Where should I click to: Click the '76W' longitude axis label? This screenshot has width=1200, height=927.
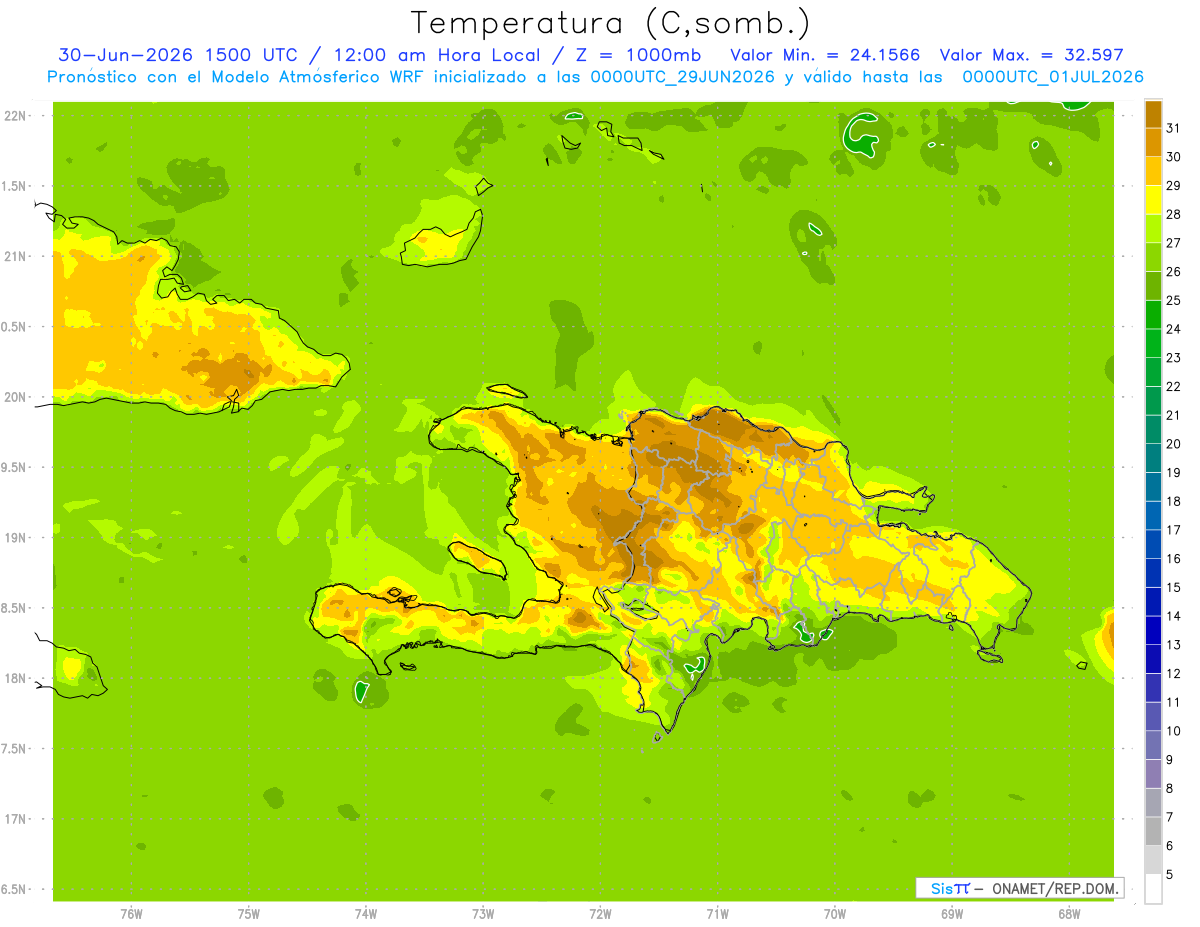(131, 913)
